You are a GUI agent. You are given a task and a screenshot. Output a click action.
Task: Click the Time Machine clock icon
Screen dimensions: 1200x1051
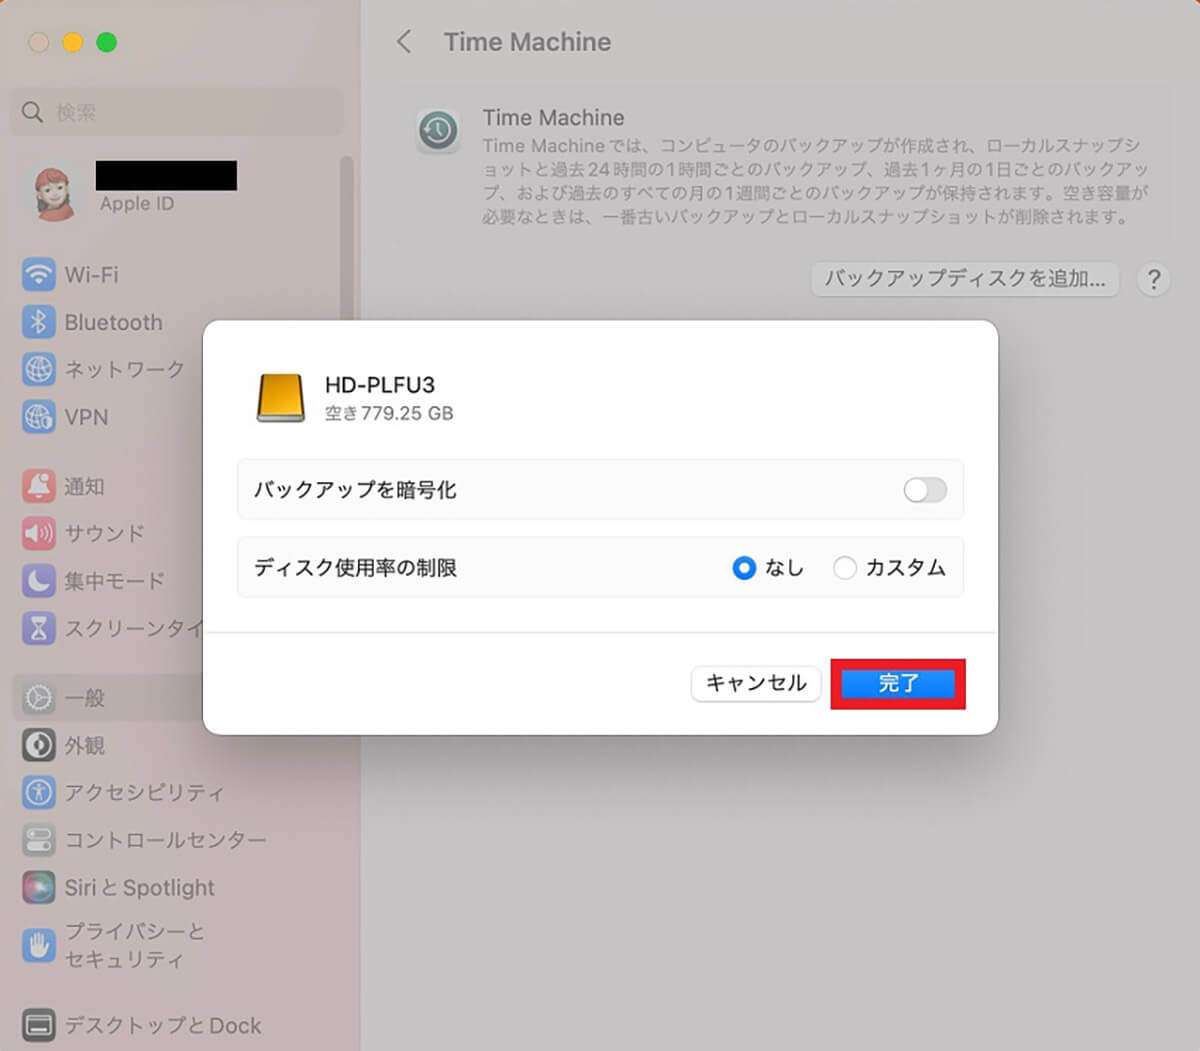(x=438, y=131)
